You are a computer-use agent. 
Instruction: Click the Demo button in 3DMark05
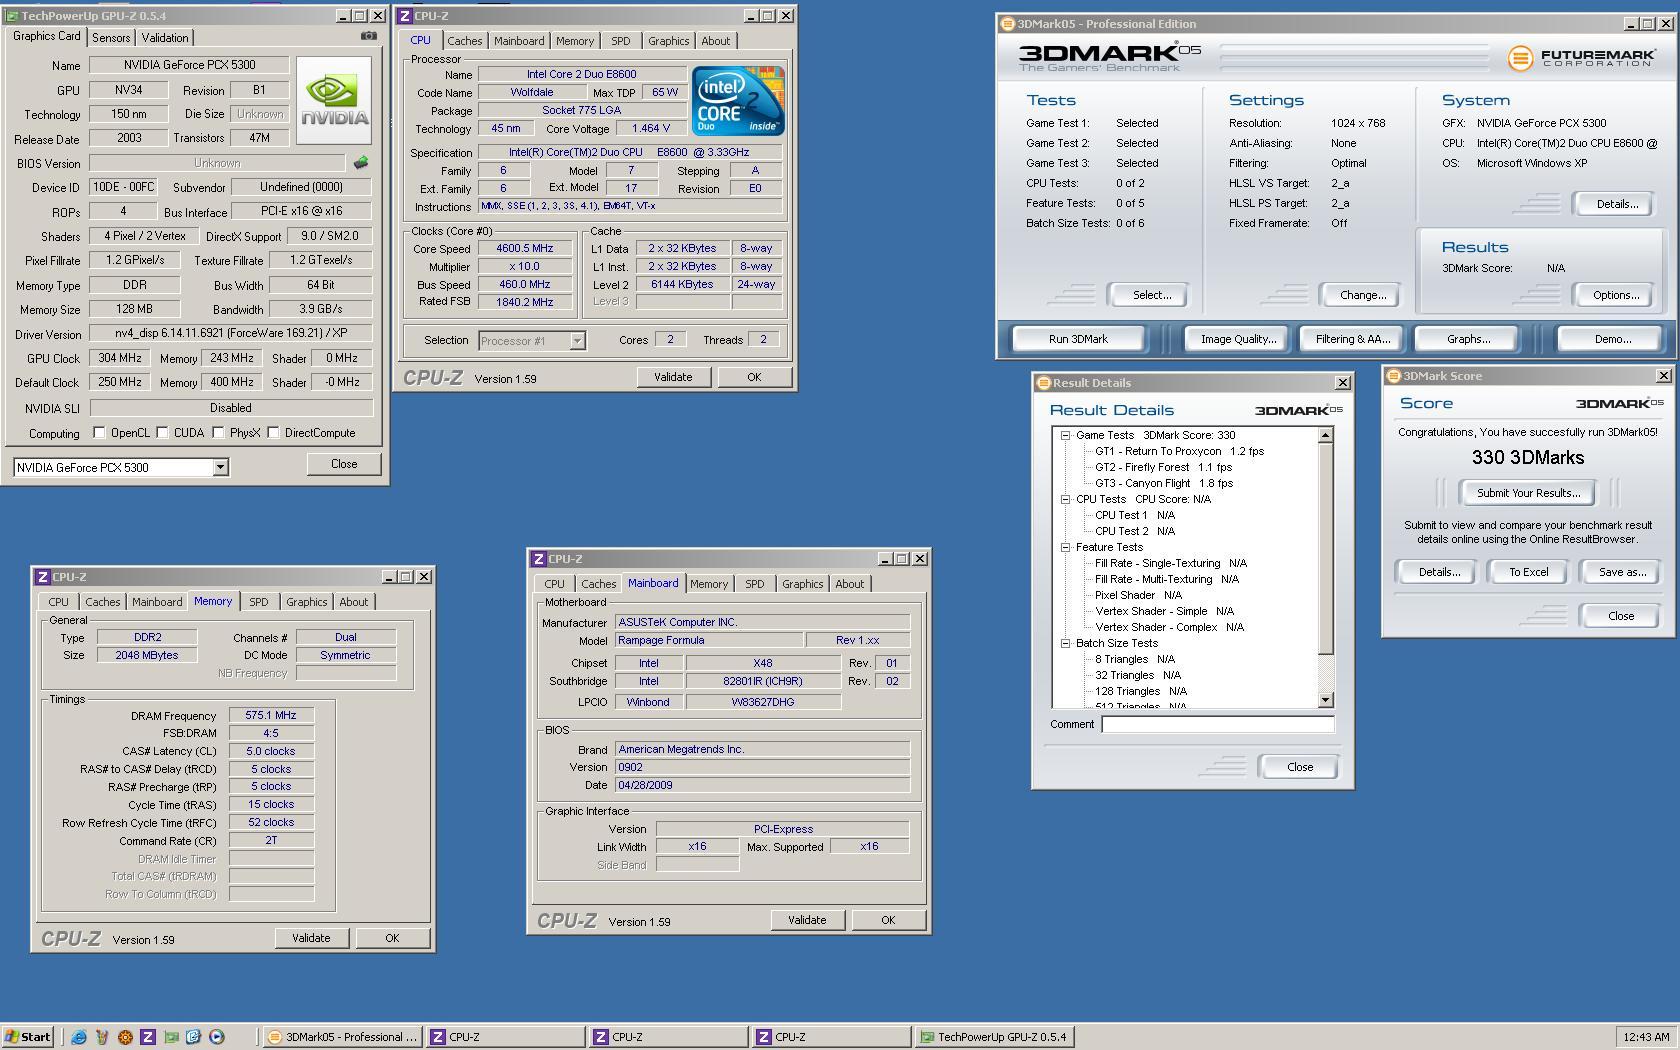click(x=1612, y=339)
